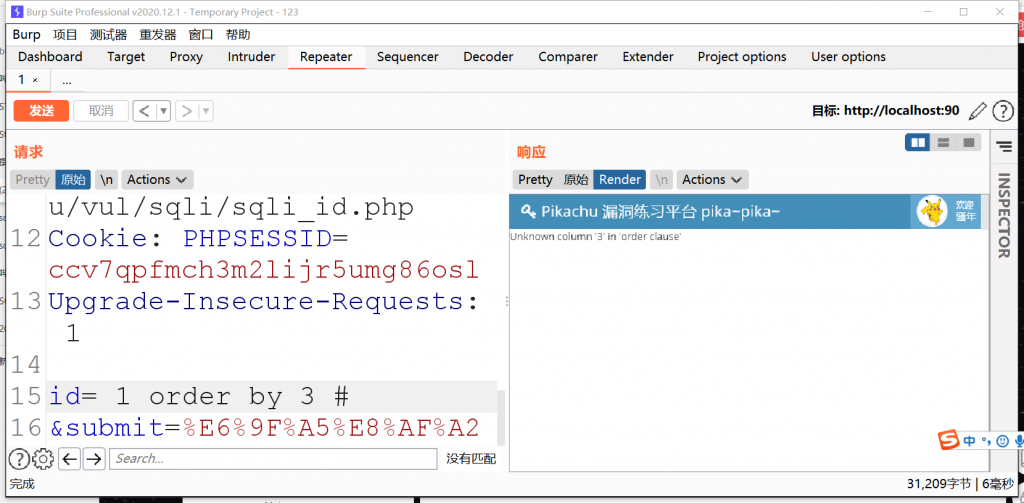Open the request pane Actions dropdown
1024x503 pixels.
[158, 180]
